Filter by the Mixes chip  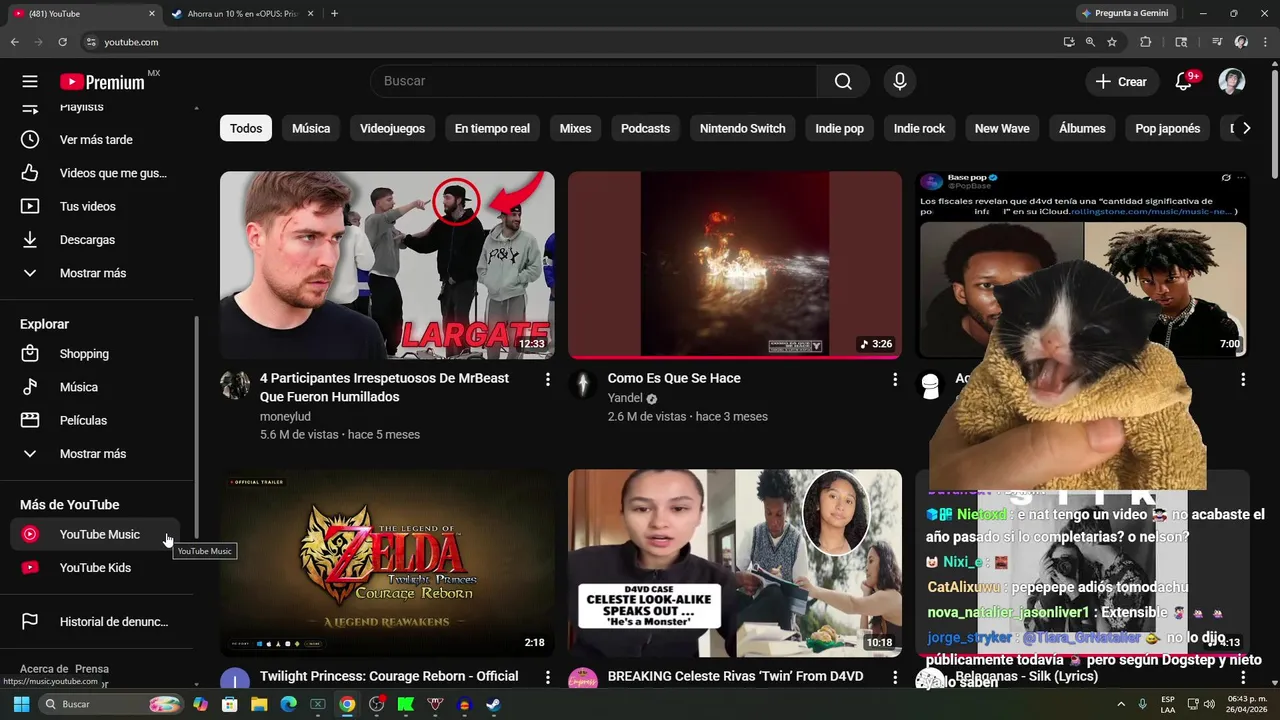pos(575,128)
